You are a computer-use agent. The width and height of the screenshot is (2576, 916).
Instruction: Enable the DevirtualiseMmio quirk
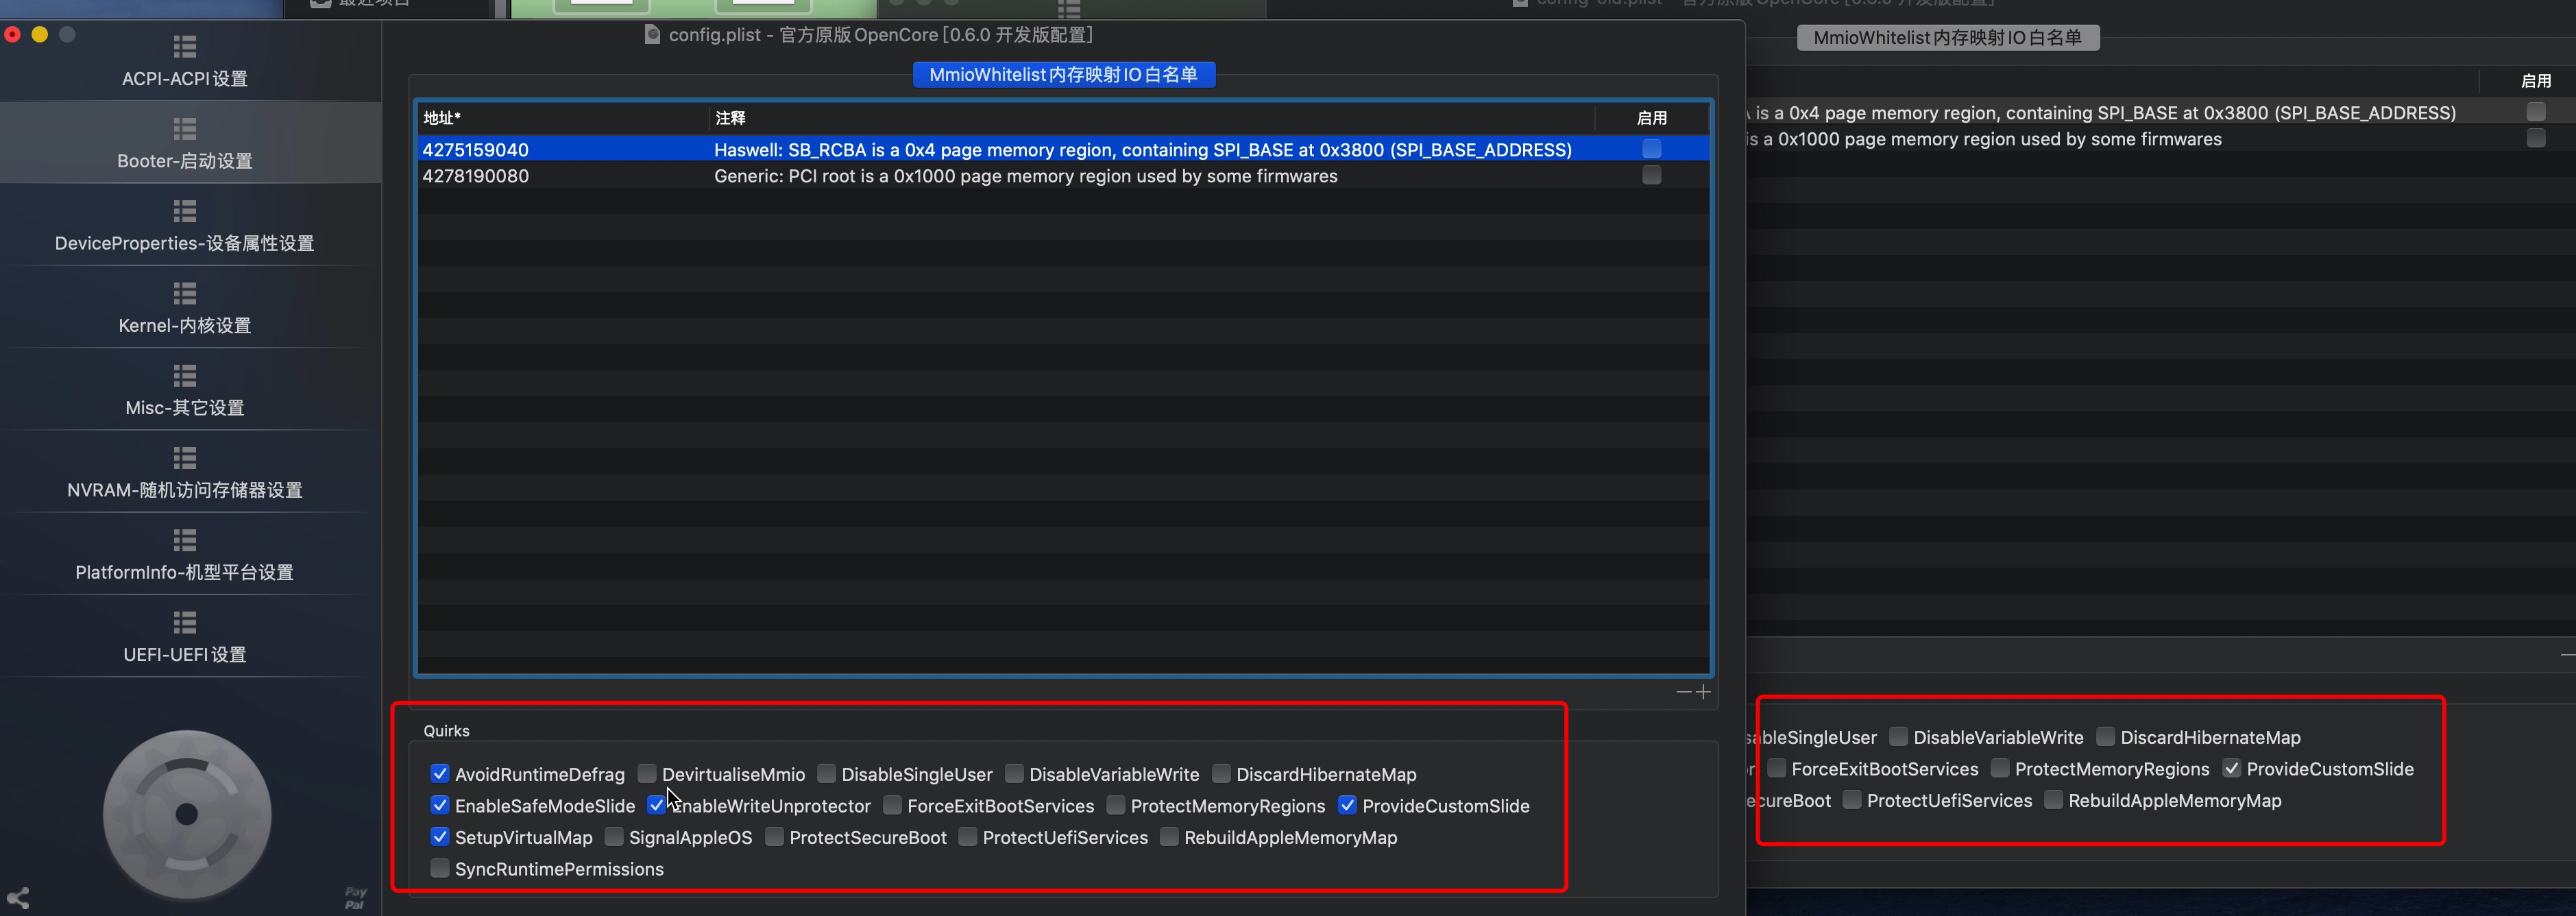pyautogui.click(x=647, y=773)
